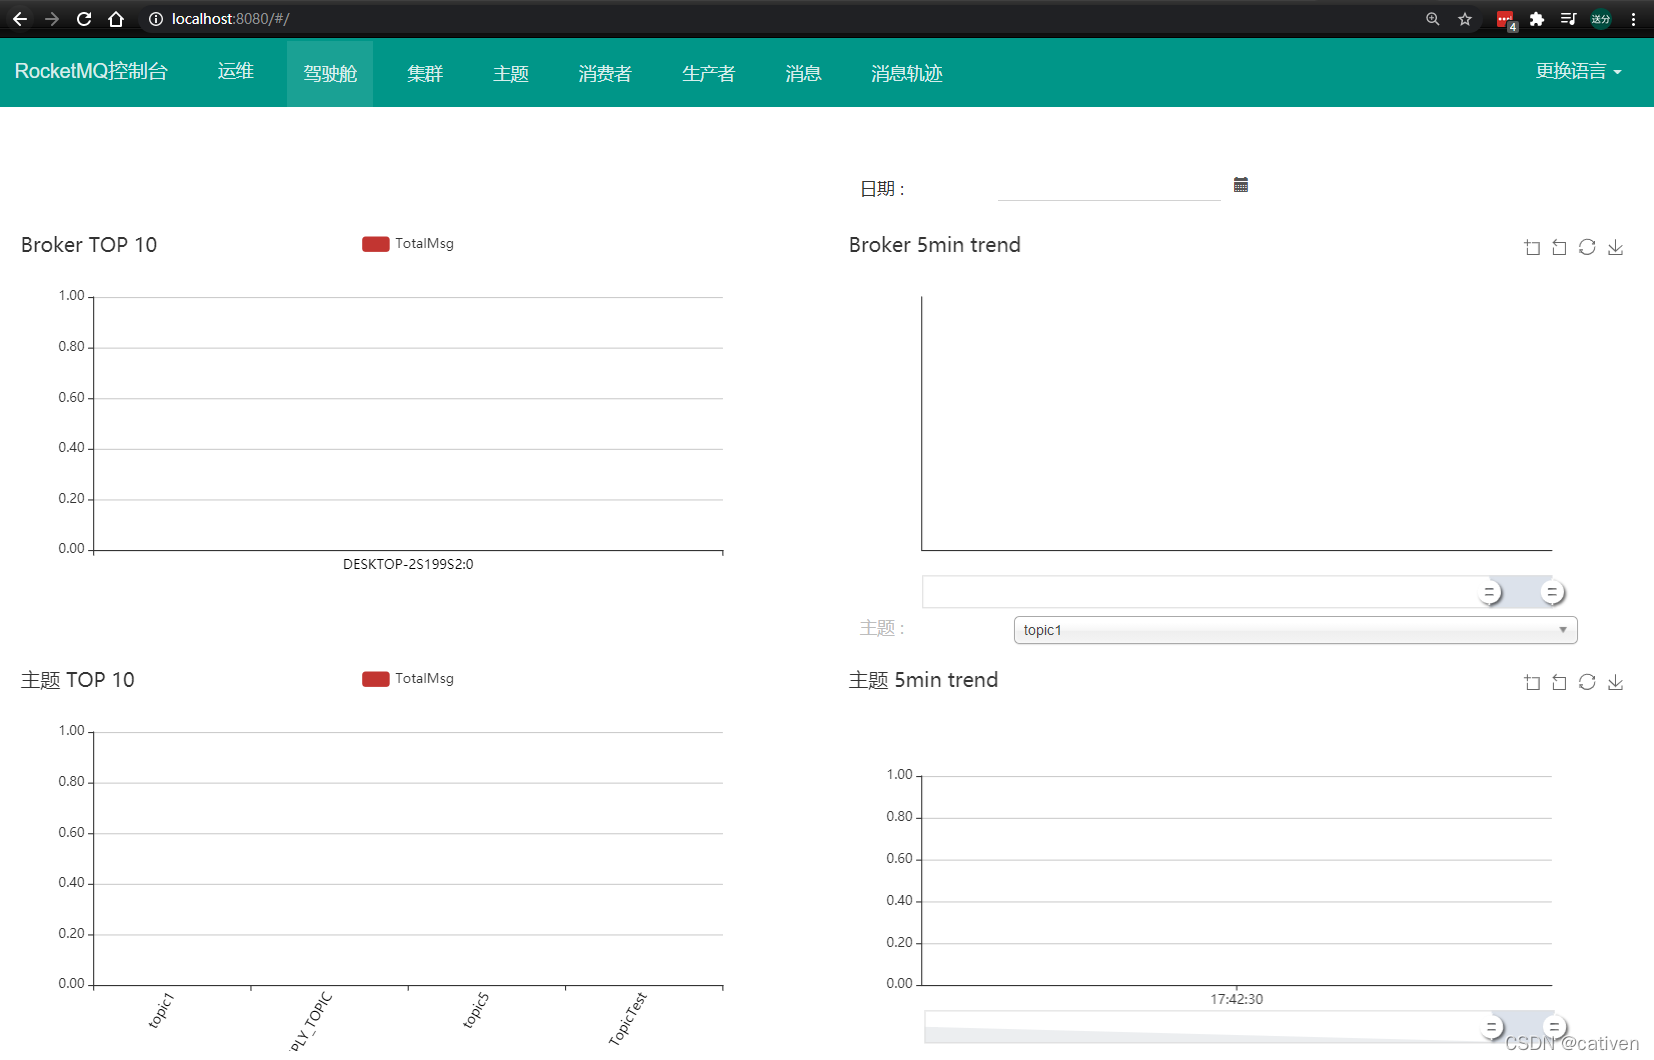This screenshot has width=1654, height=1060.
Task: Restore the Broker 5min trend chart
Action: click(1587, 247)
